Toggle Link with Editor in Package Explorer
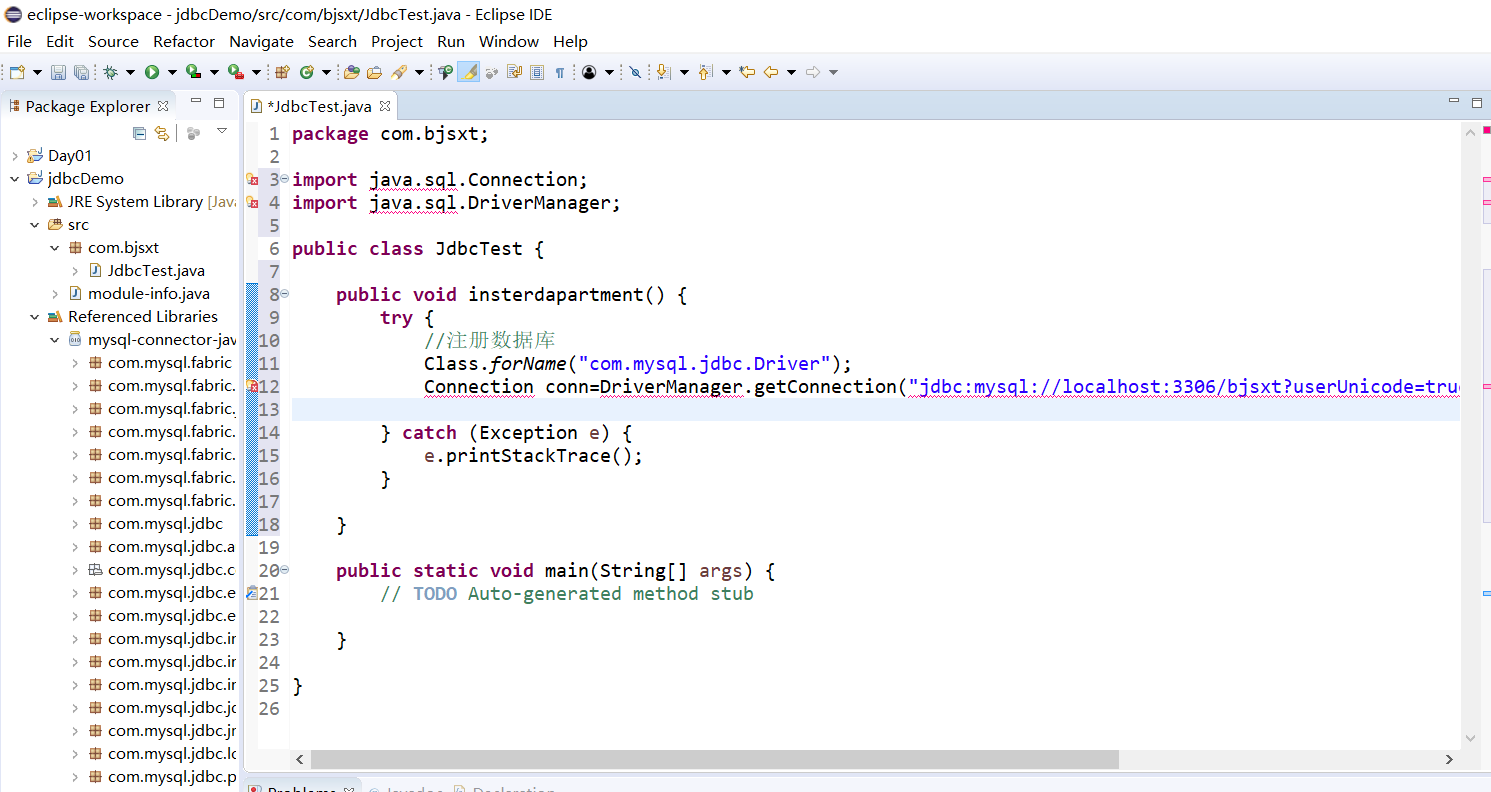Screen dimensions: 1491x792 click(x=161, y=133)
